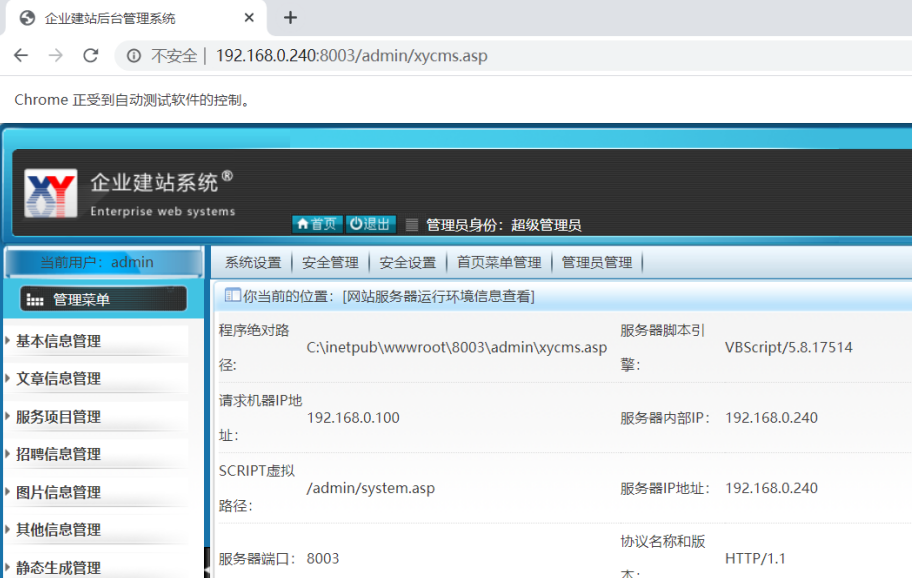Click the XY logo image

pyautogui.click(x=51, y=193)
